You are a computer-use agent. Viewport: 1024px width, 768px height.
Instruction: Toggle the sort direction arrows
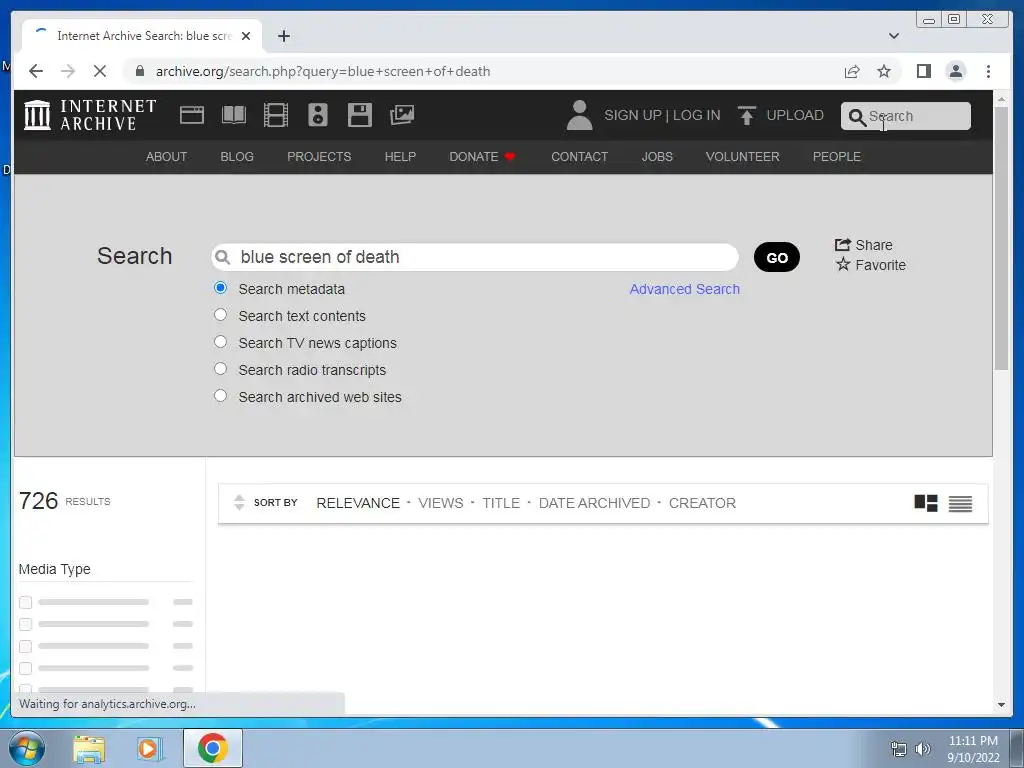[239, 502]
